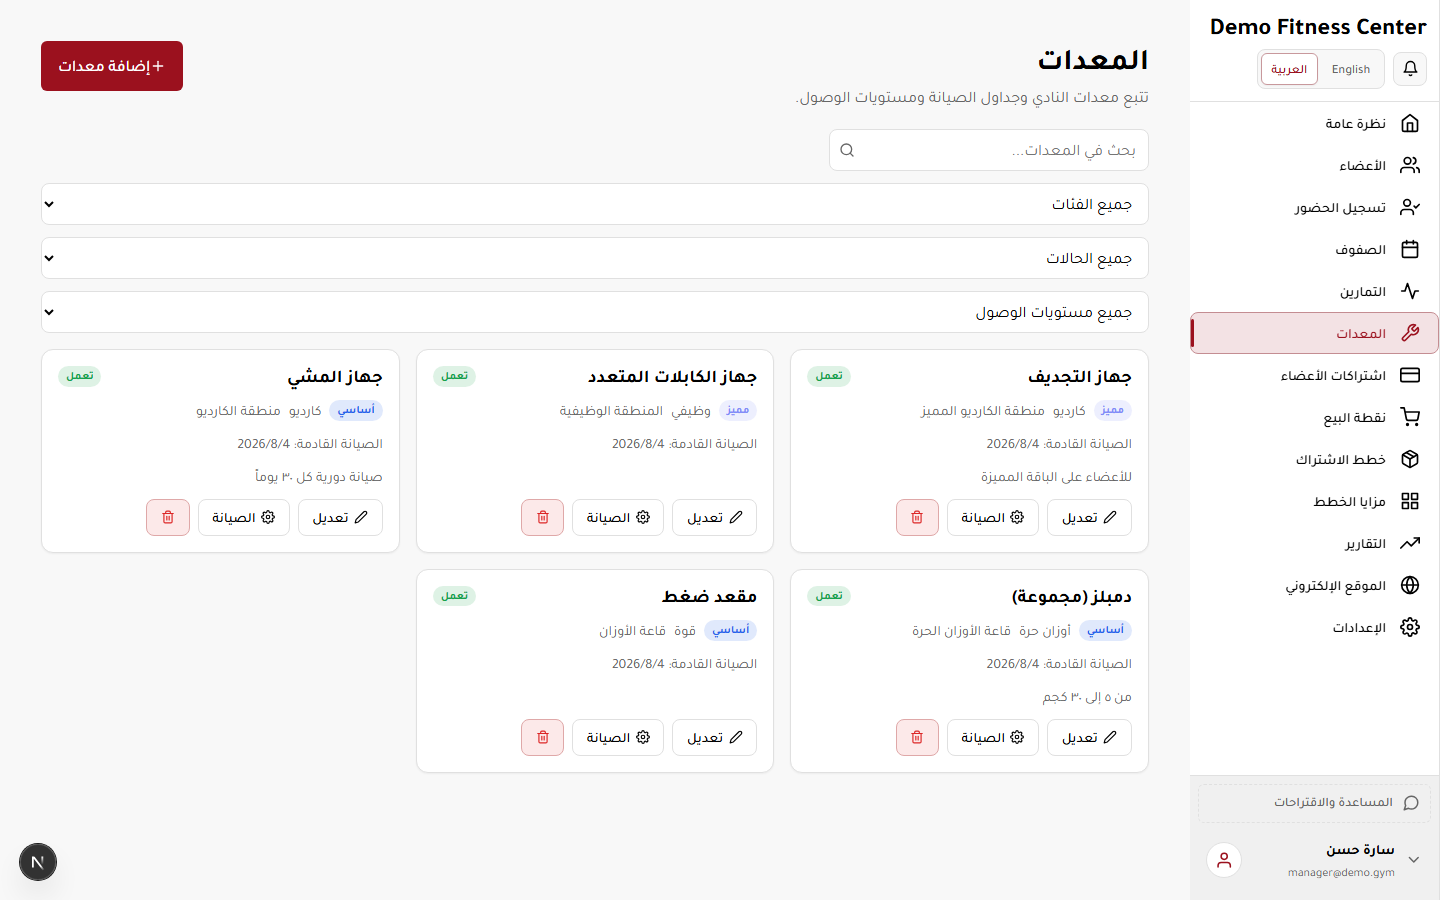Click the صيانة دورية كل ٣٠ يوماً note
The image size is (1440, 900).
pyautogui.click(x=319, y=477)
